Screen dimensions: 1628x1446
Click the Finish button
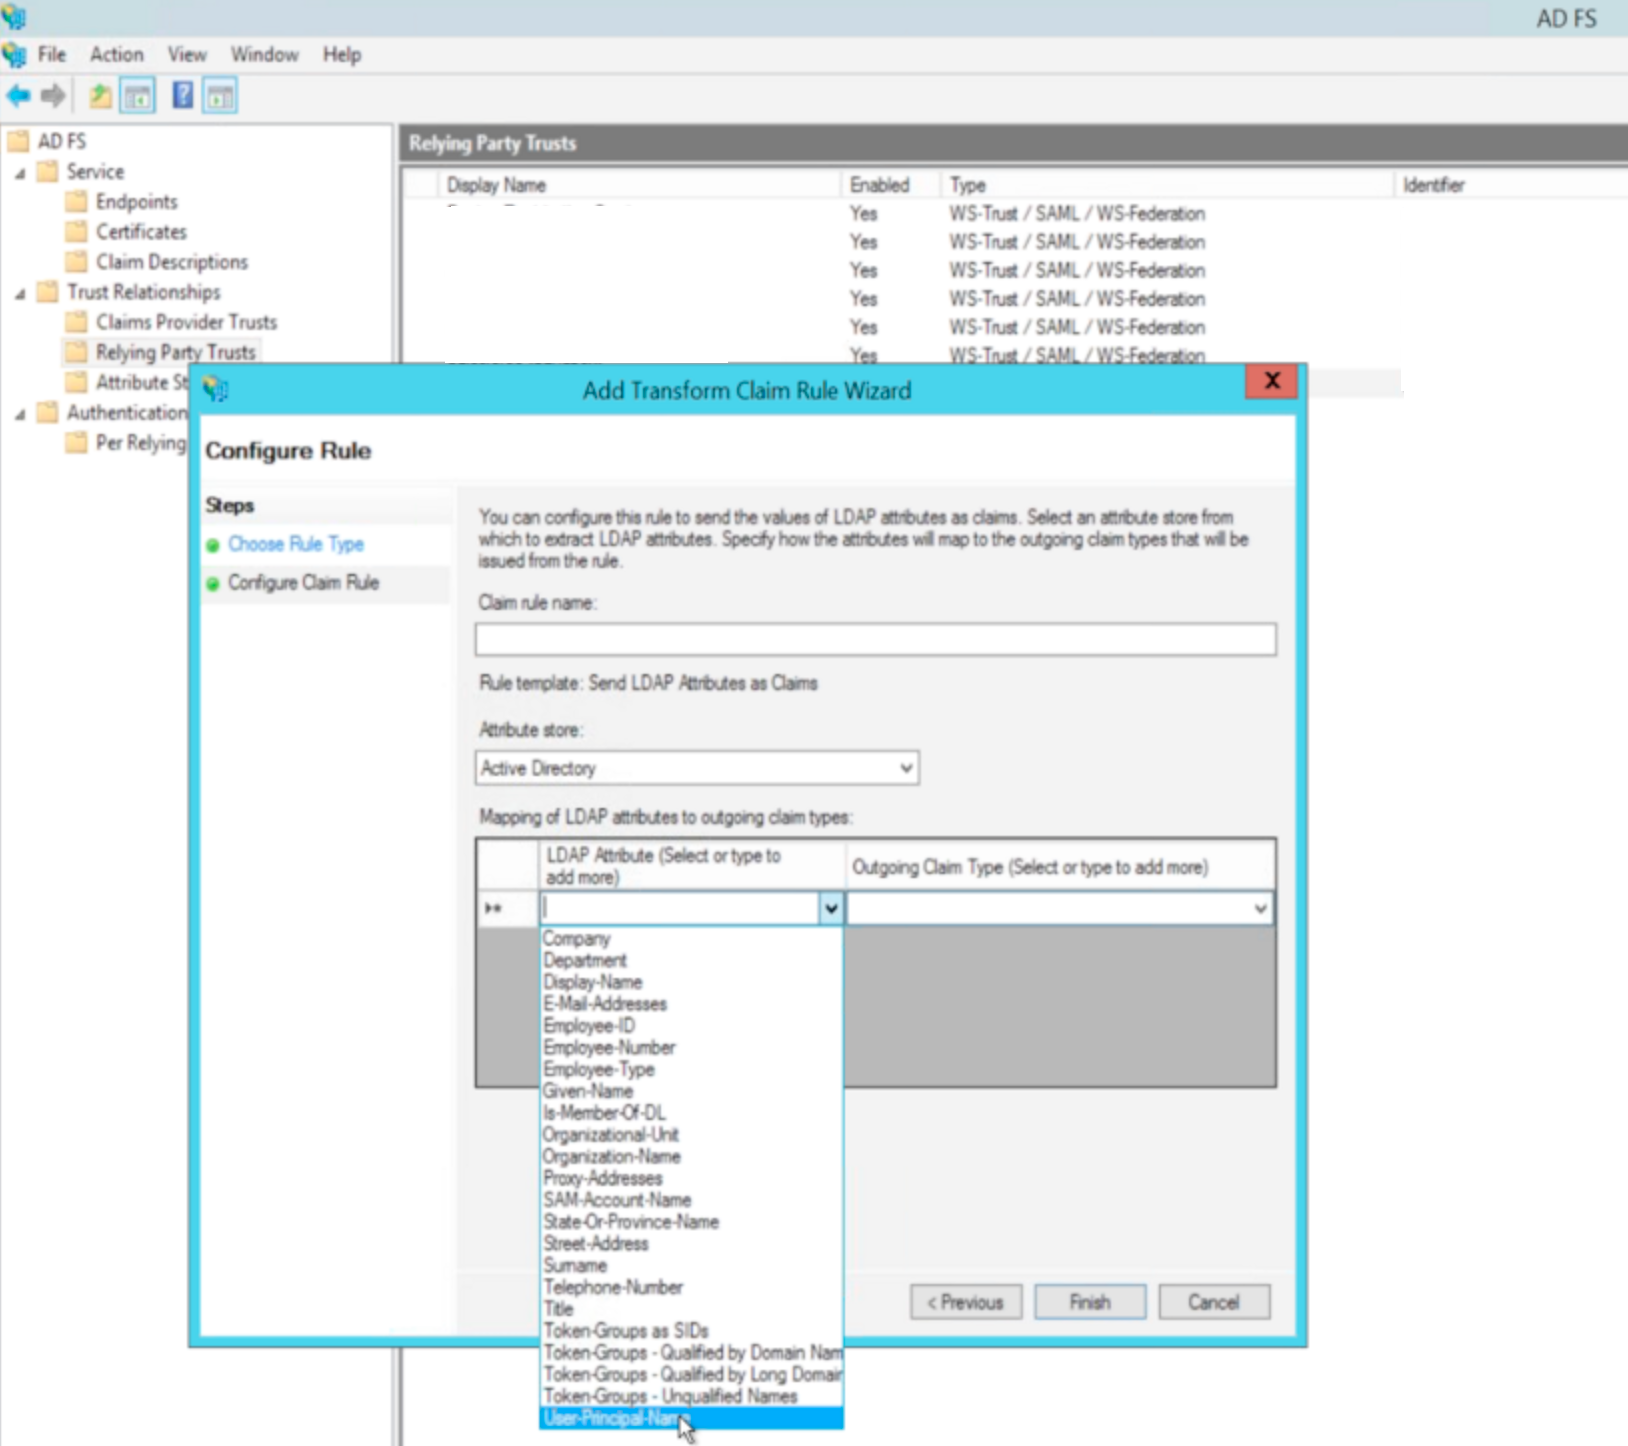tap(1090, 1302)
